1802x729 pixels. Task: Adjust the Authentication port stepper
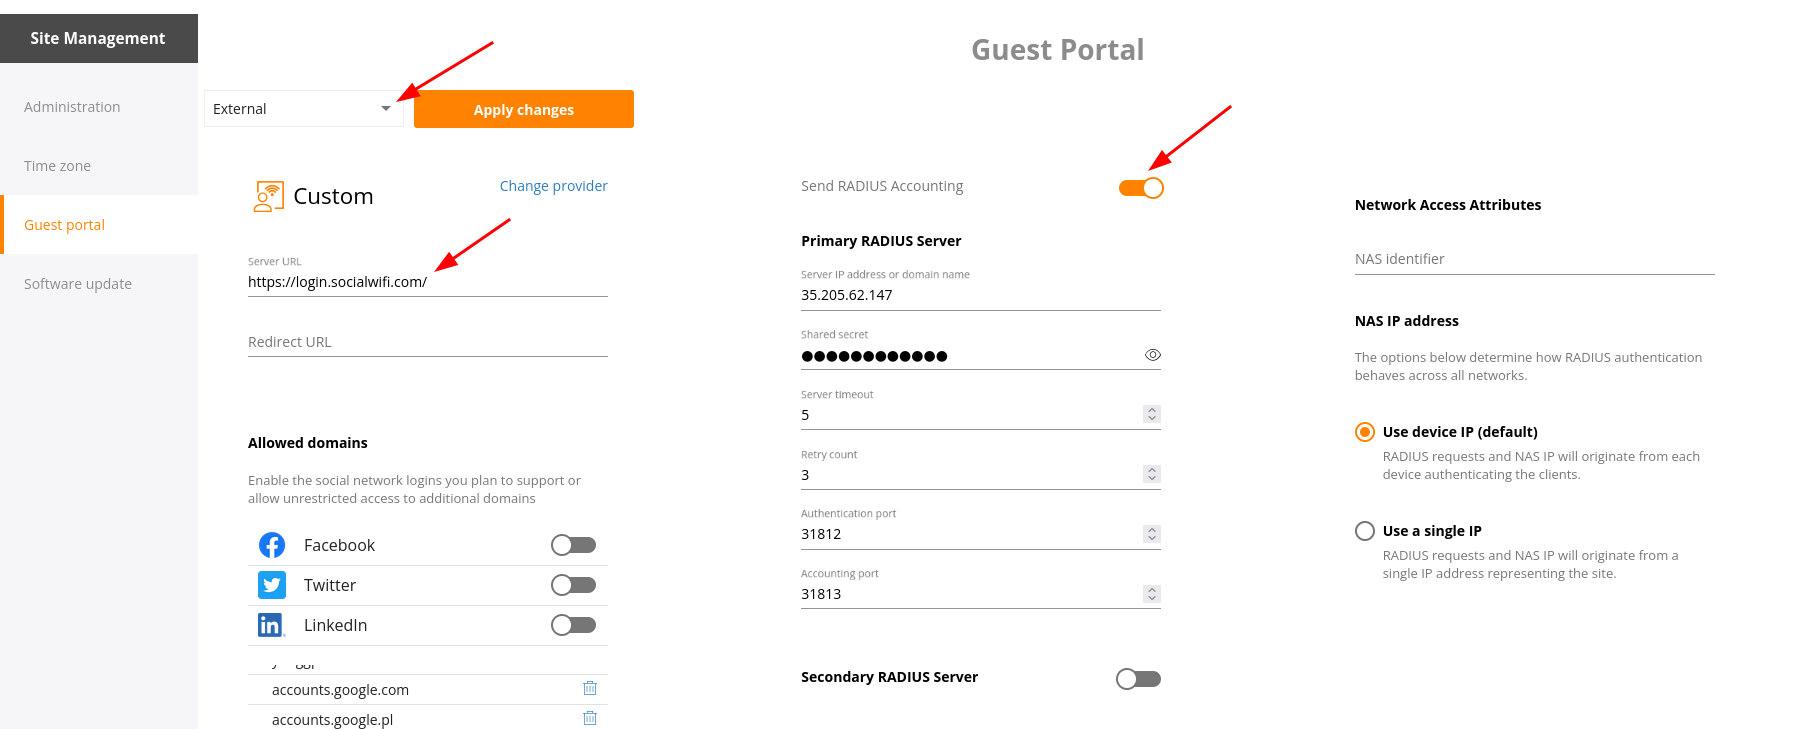1152,534
